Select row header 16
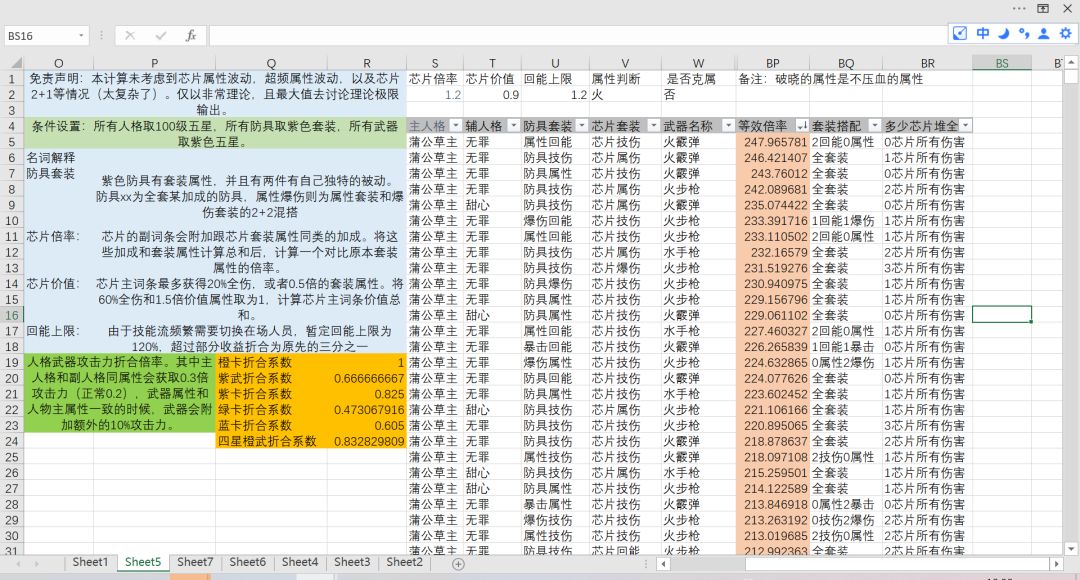 click(x=12, y=315)
